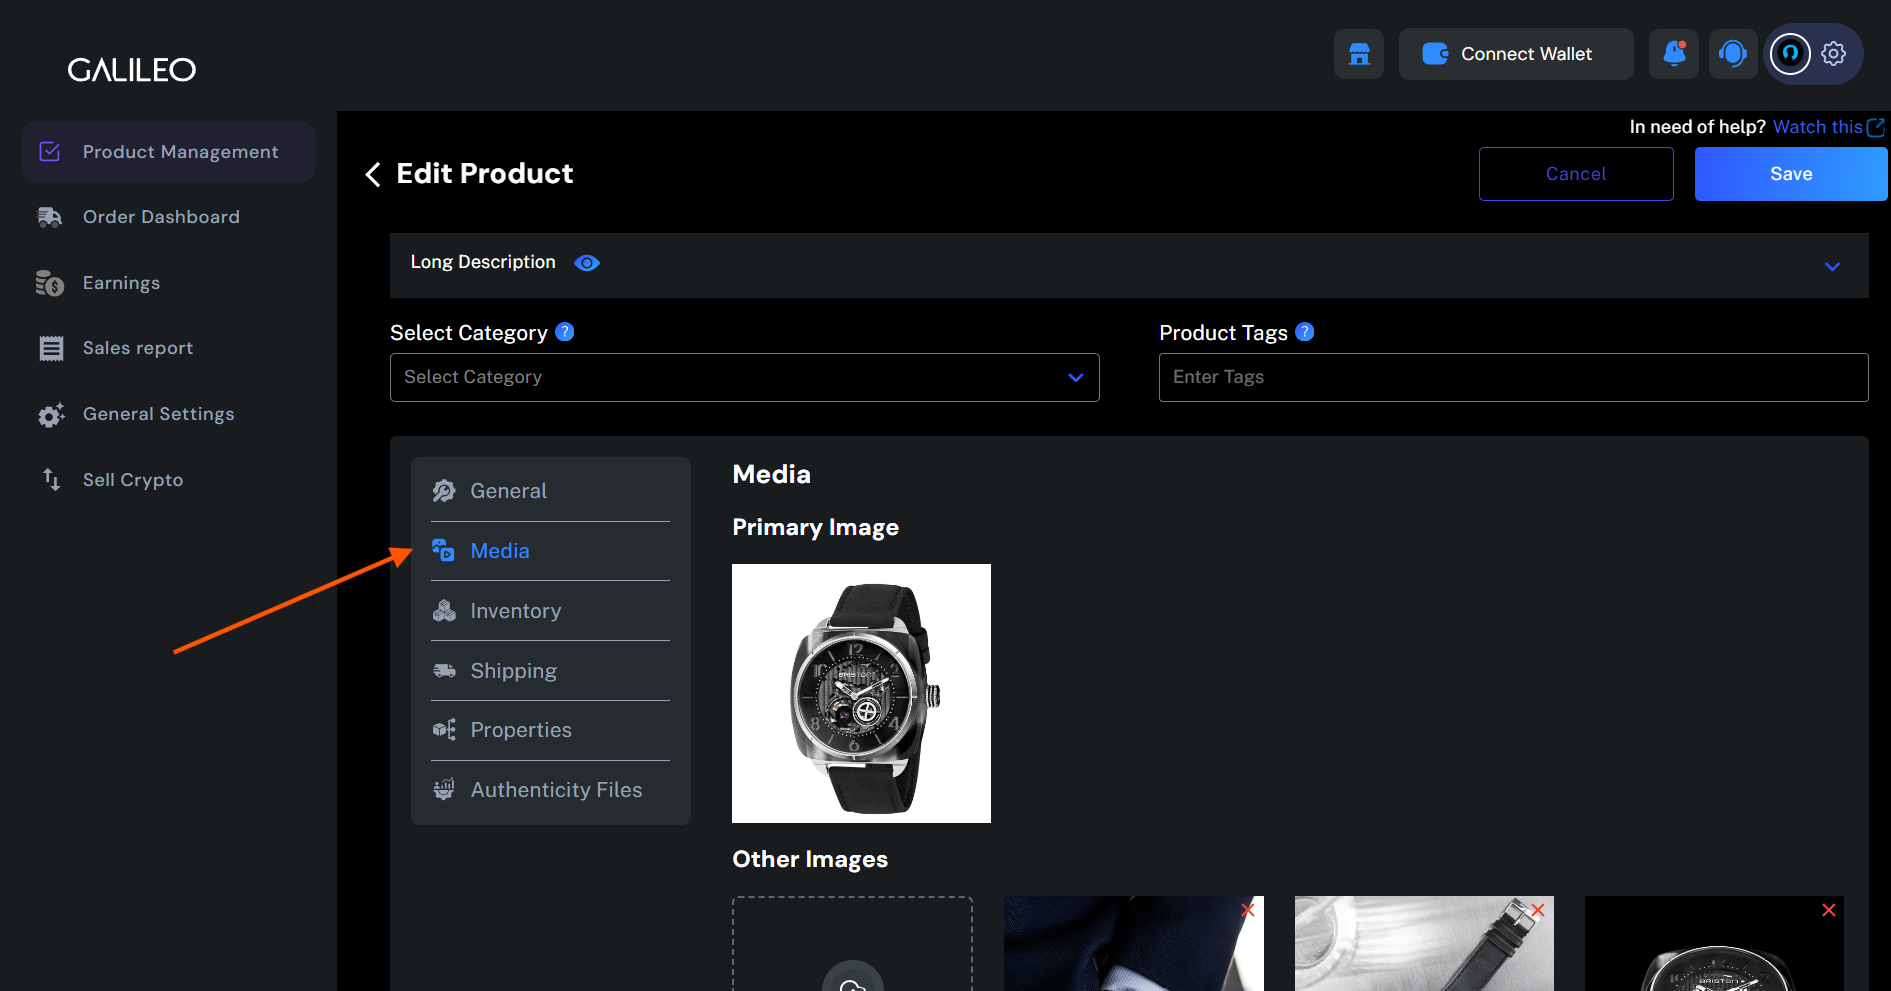
Task: Follow the Watch this help link
Action: click(1817, 127)
